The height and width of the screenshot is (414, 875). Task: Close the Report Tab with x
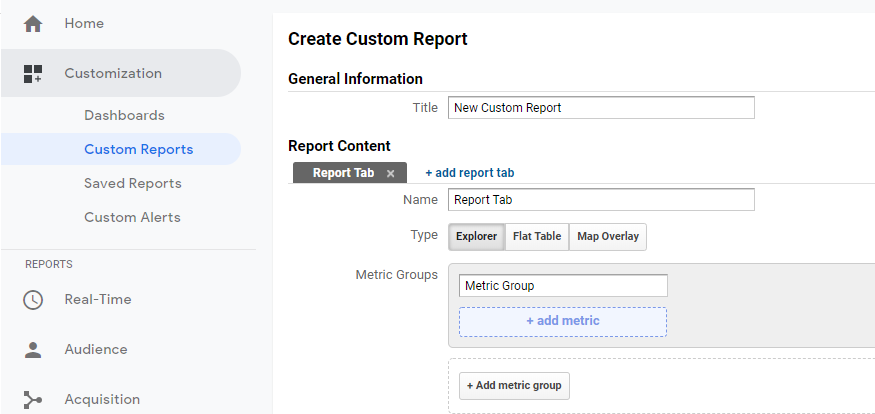[390, 173]
